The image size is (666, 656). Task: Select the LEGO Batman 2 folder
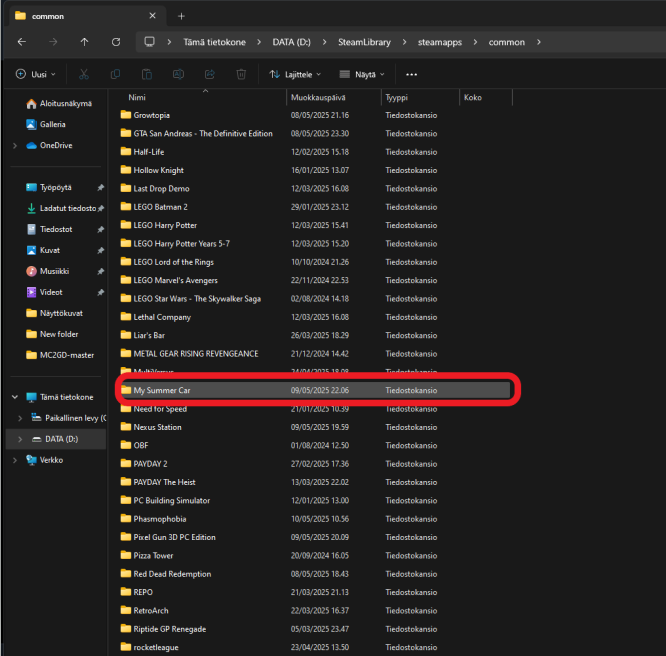(315, 207)
